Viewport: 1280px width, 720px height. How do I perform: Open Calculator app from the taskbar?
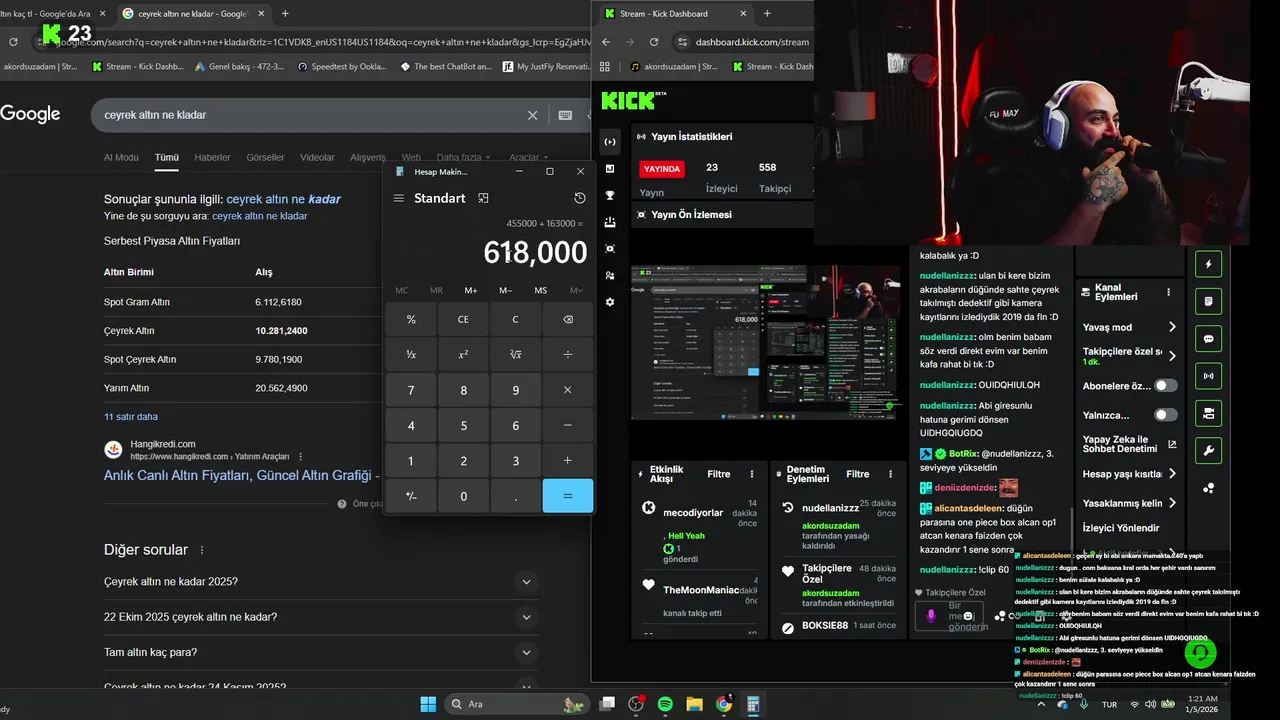coord(753,704)
